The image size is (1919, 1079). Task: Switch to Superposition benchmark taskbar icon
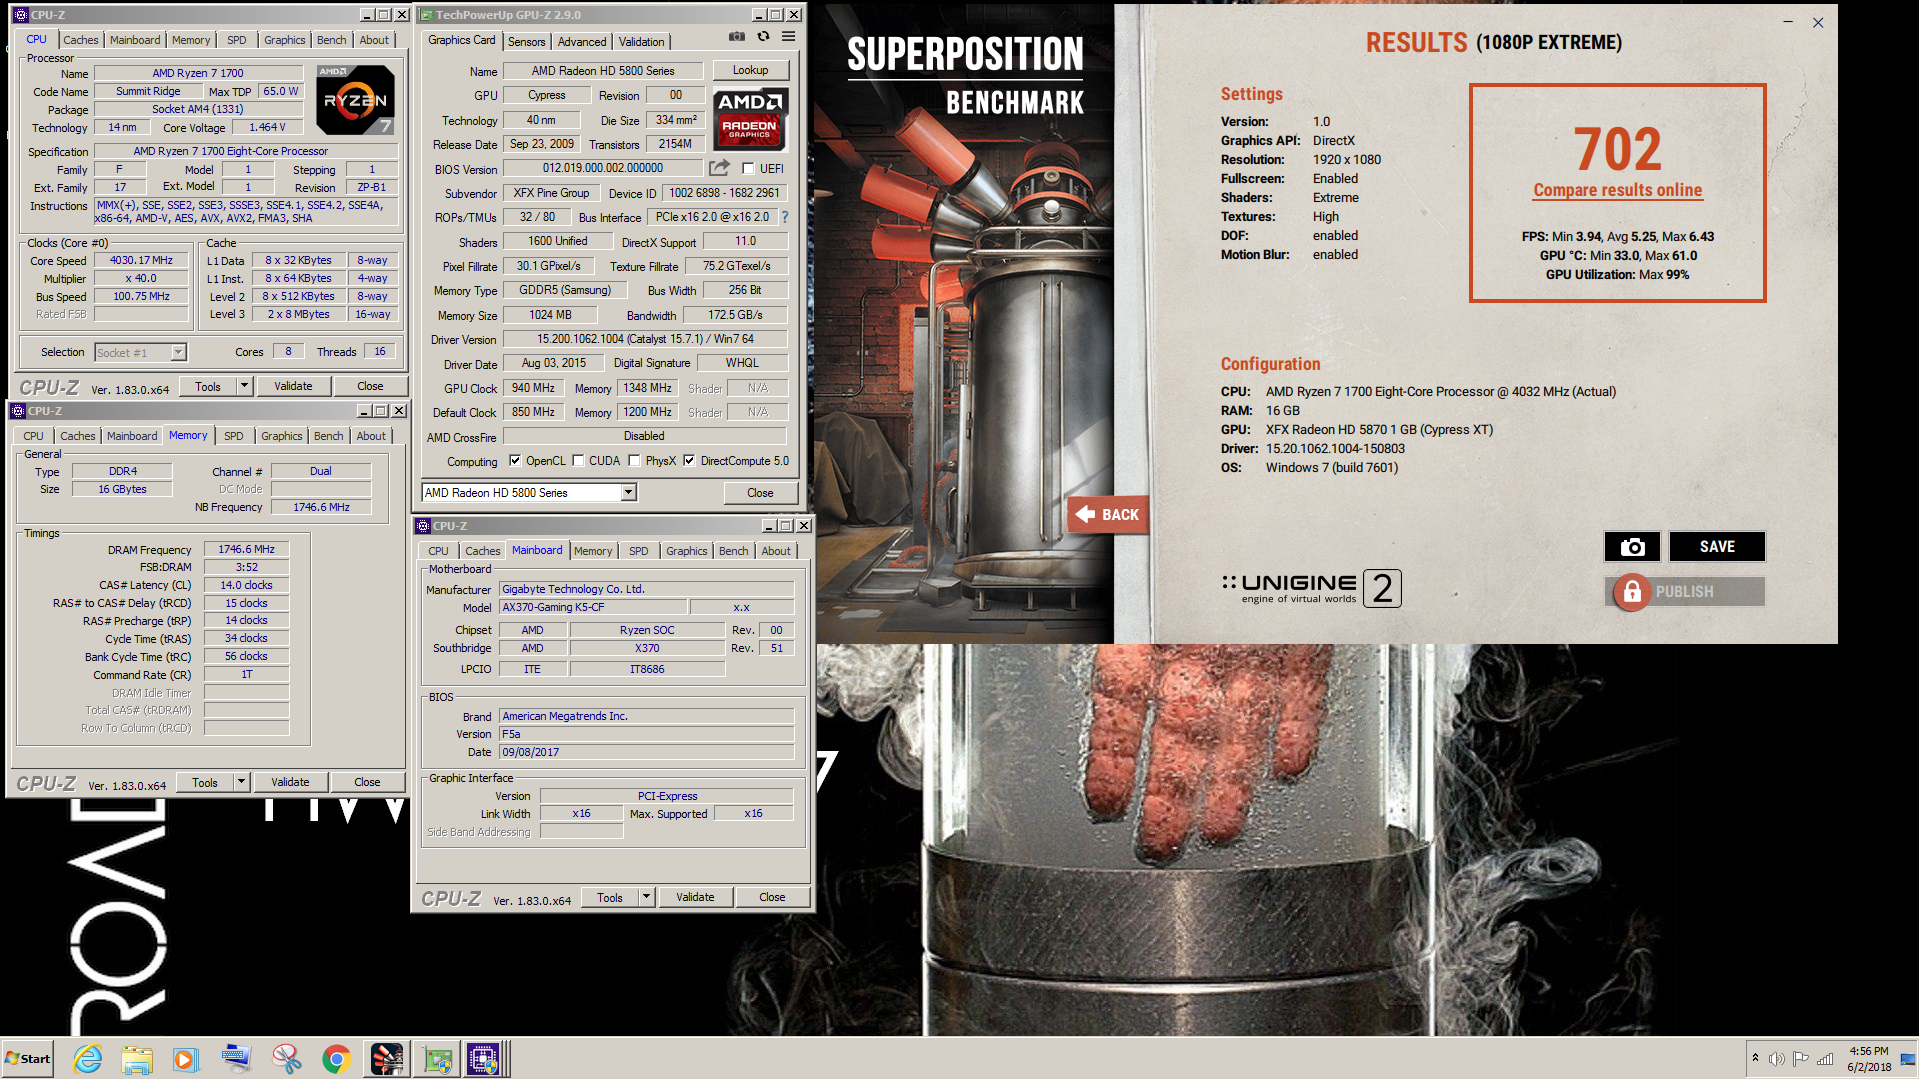point(387,1059)
